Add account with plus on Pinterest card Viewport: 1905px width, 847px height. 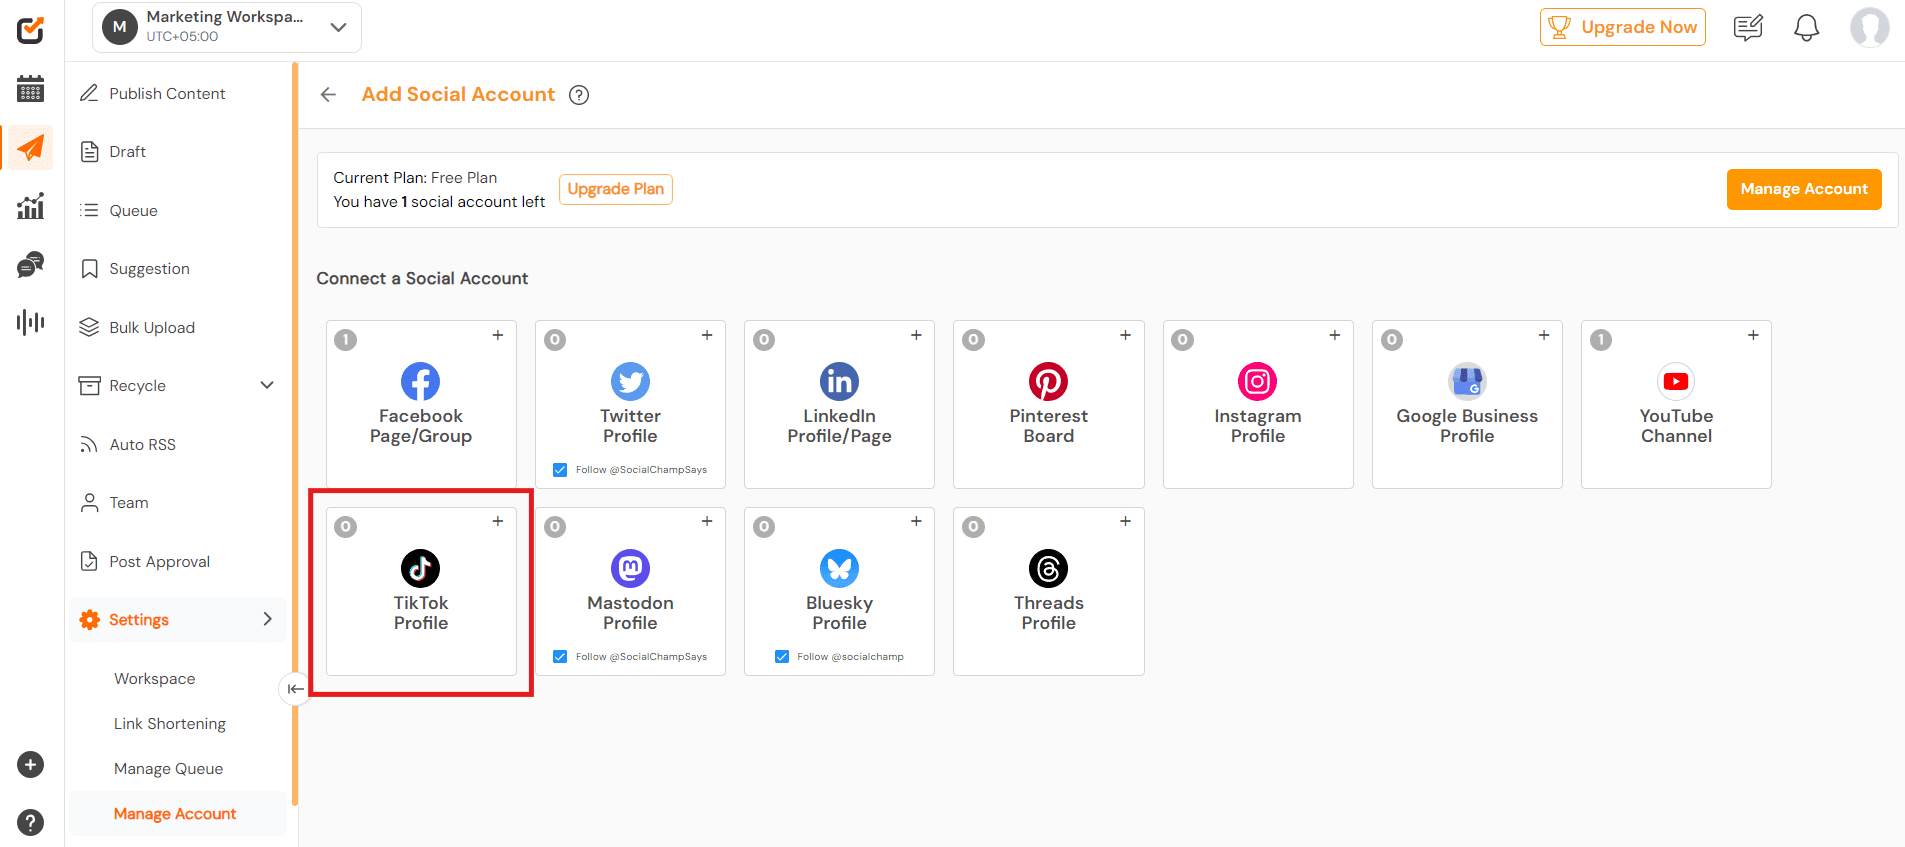(1125, 335)
